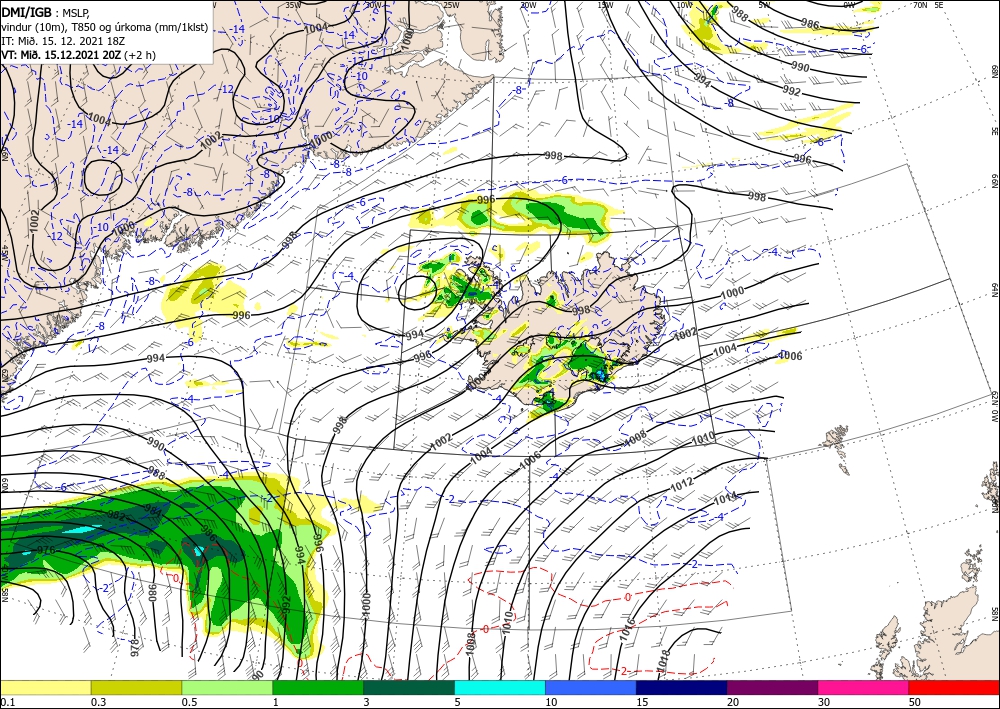
Task: Pick the blue 10–15 mm legend swatch
Action: coord(591,687)
